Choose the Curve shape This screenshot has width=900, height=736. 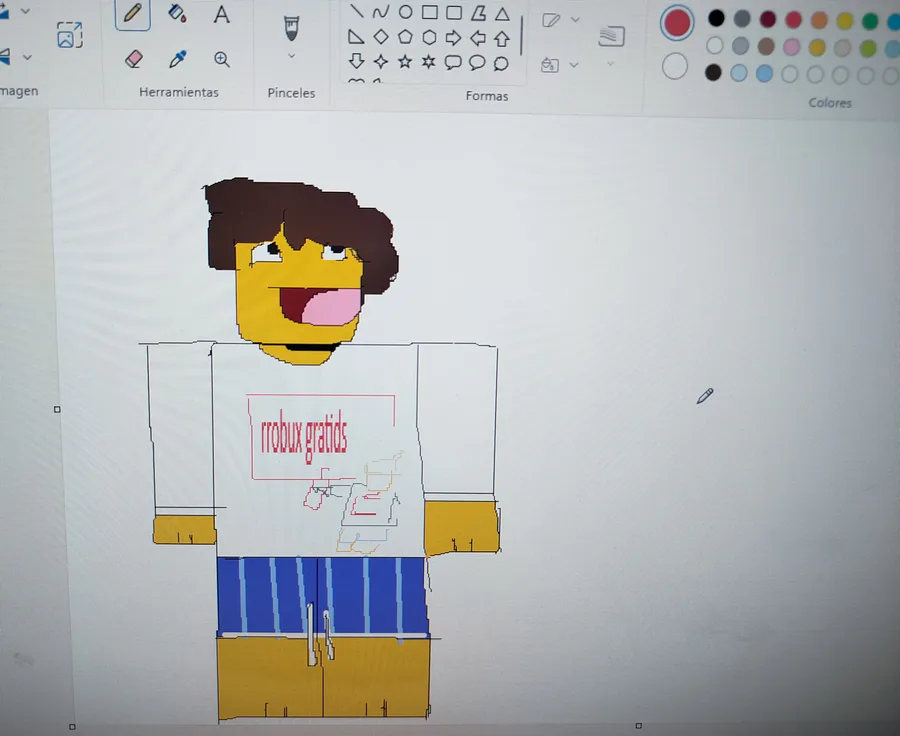coord(381,12)
